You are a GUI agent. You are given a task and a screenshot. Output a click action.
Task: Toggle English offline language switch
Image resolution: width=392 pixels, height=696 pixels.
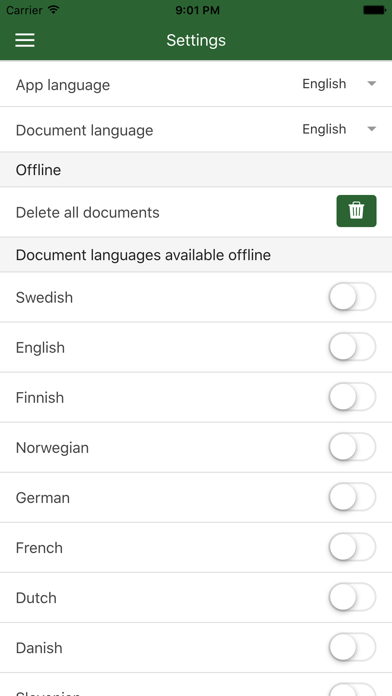(352, 347)
